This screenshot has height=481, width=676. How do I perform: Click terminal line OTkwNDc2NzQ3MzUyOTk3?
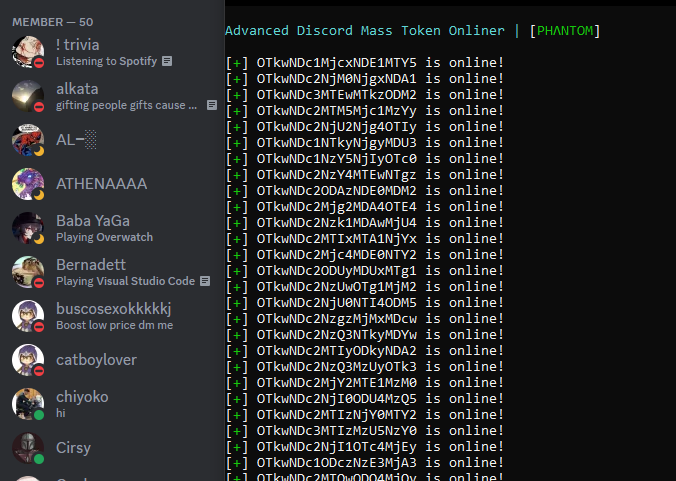tap(365, 366)
